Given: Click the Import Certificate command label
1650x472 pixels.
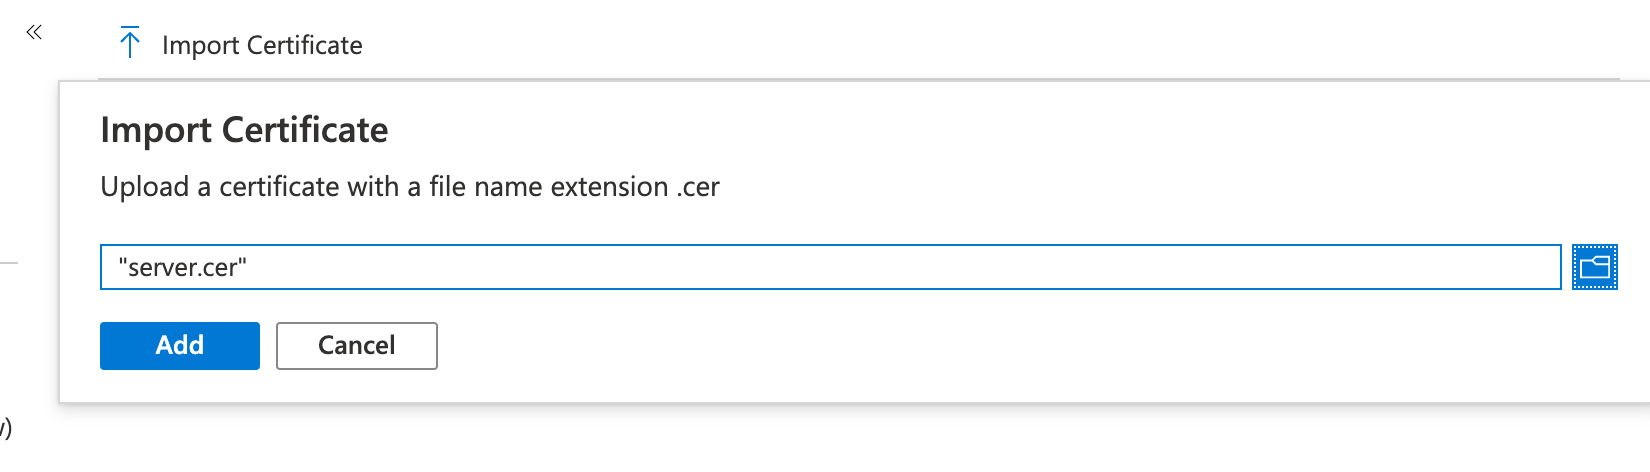Looking at the screenshot, I should (x=262, y=45).
